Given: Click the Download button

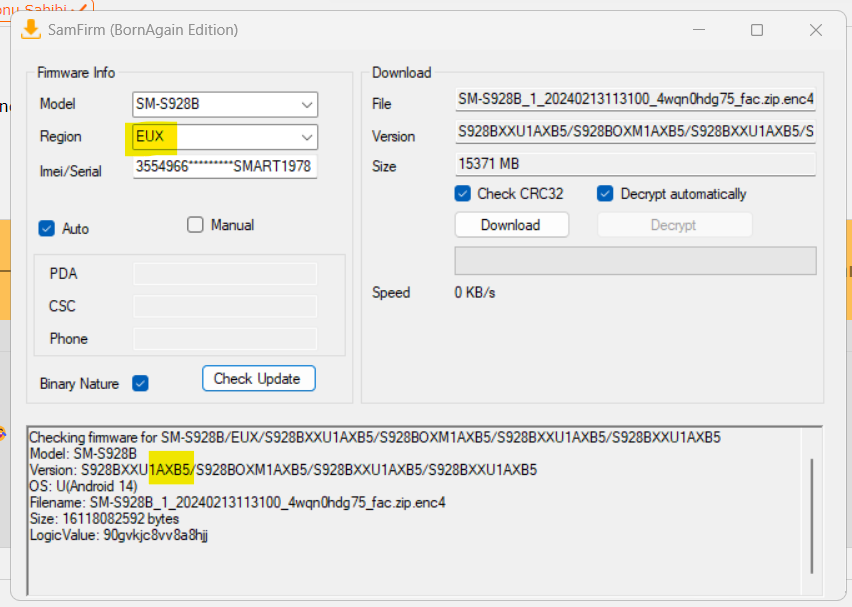Looking at the screenshot, I should [x=511, y=225].
